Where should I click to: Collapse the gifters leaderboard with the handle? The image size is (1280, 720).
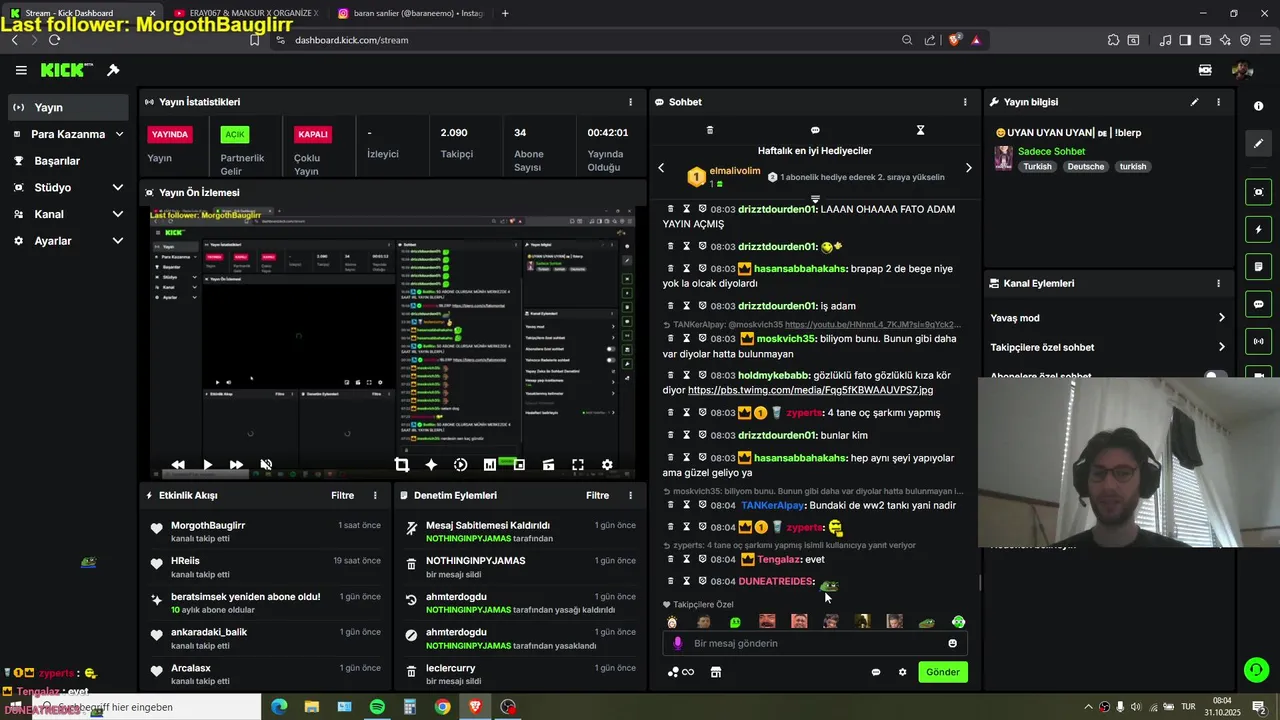pos(815,198)
